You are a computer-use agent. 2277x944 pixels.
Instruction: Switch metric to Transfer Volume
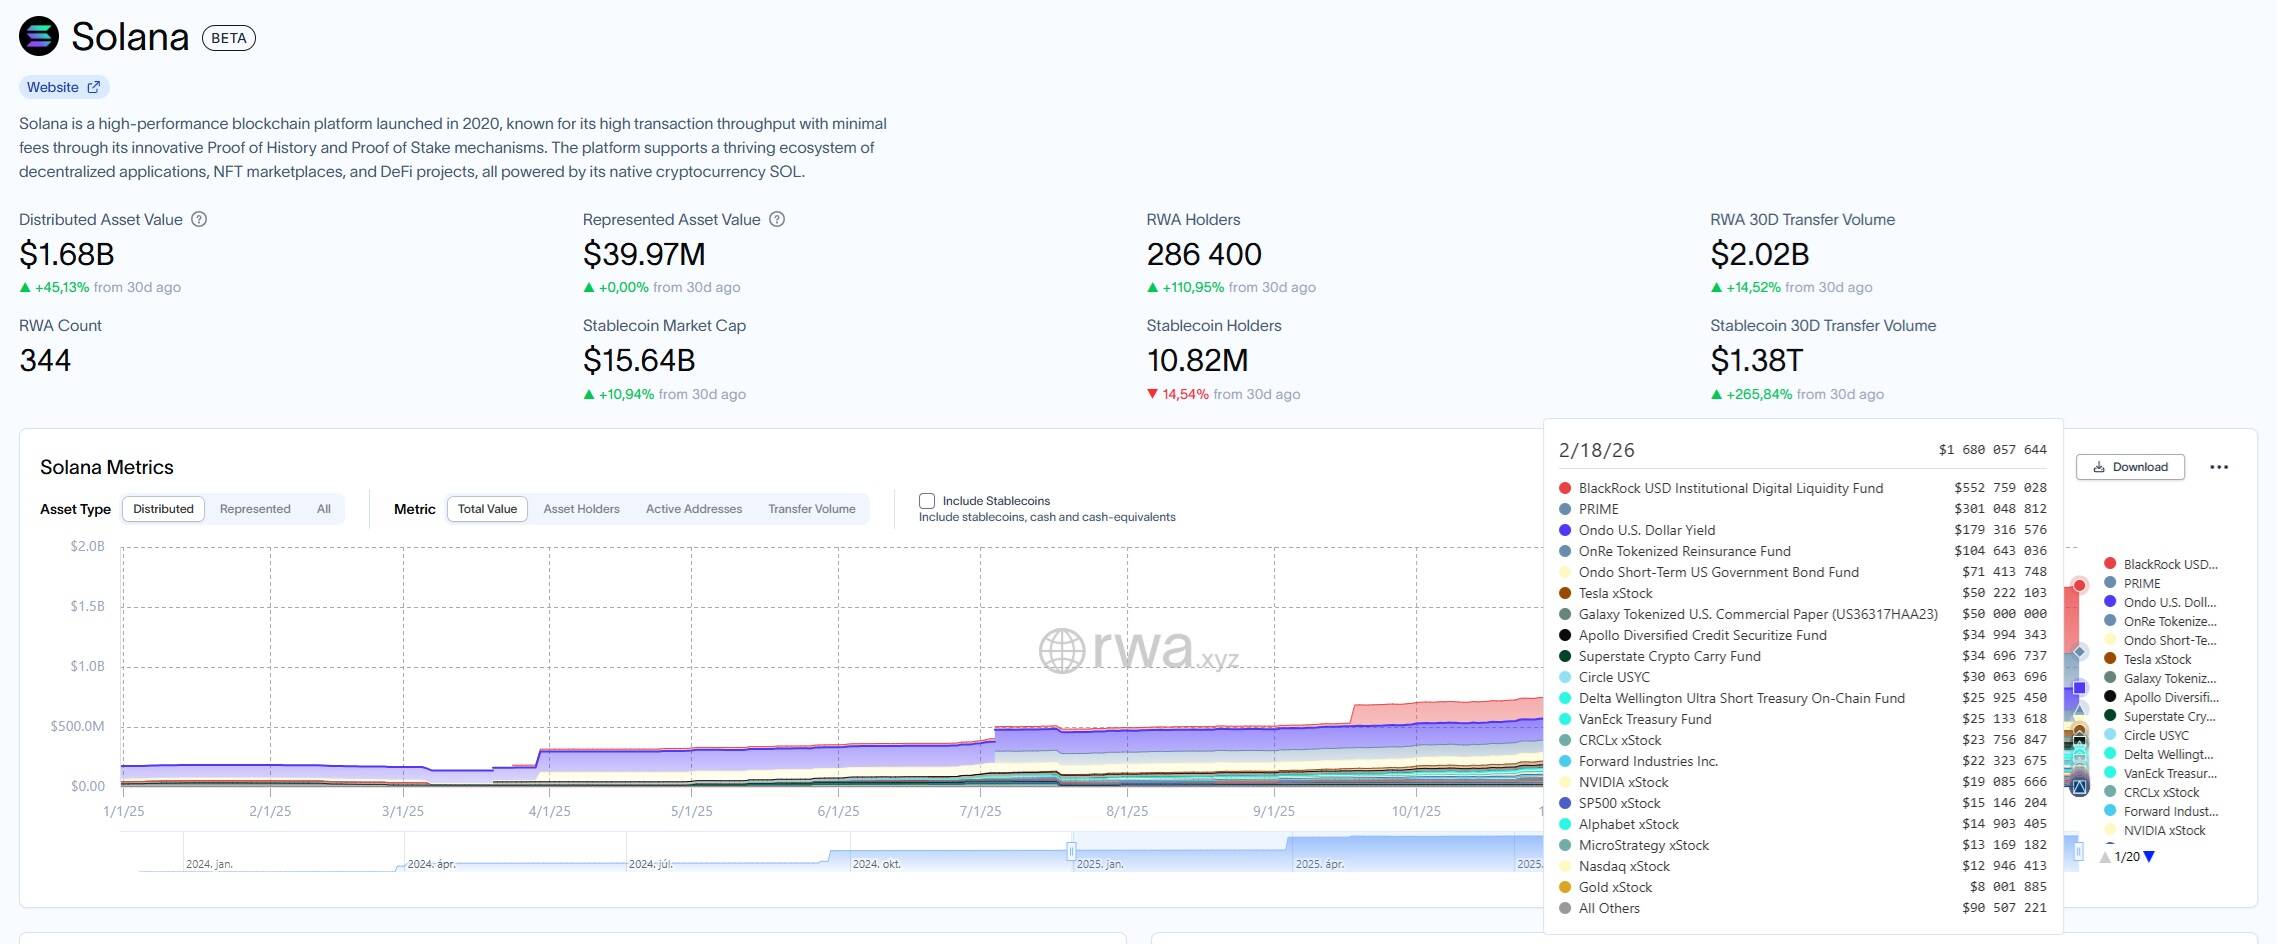pos(811,509)
